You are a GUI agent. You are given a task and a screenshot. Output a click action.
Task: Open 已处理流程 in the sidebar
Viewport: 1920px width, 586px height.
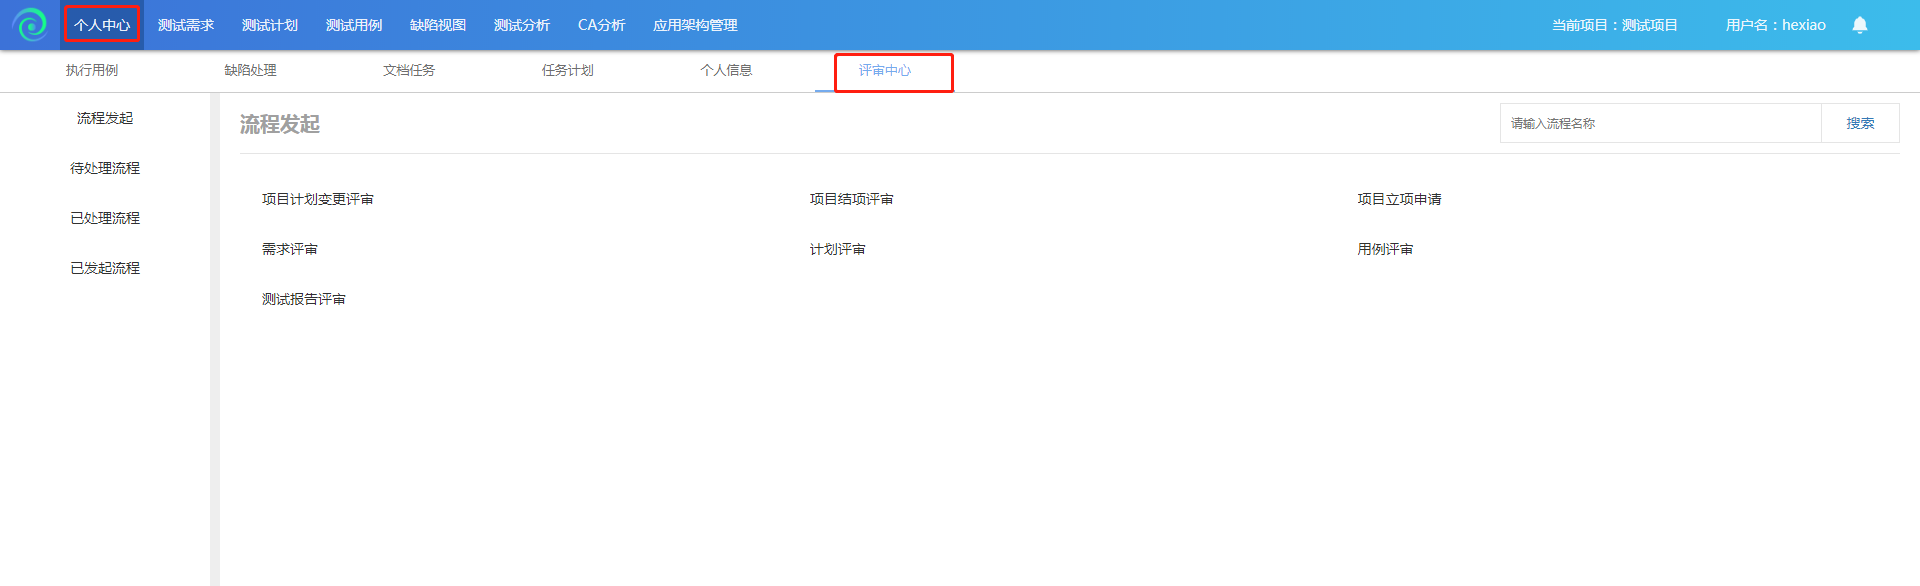[x=105, y=218]
